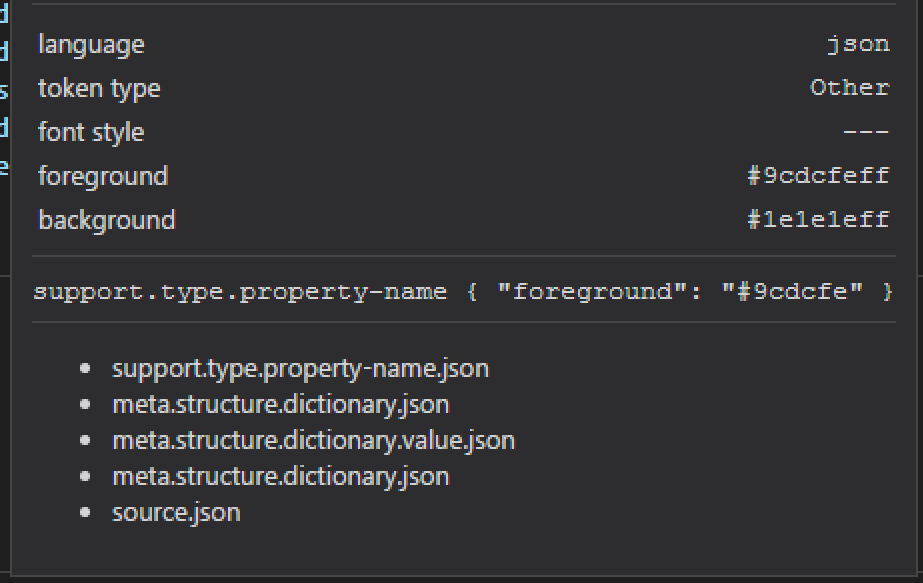Click the 'Other' token type value

click(x=850, y=88)
